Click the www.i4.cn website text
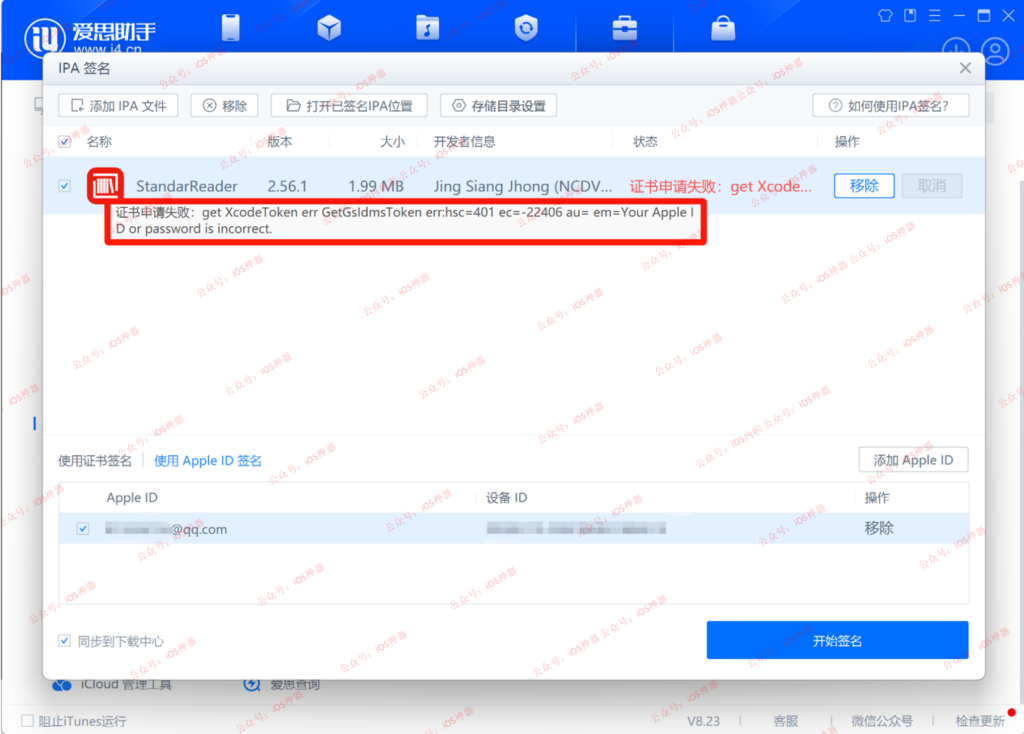This screenshot has width=1024, height=734. [x=107, y=48]
